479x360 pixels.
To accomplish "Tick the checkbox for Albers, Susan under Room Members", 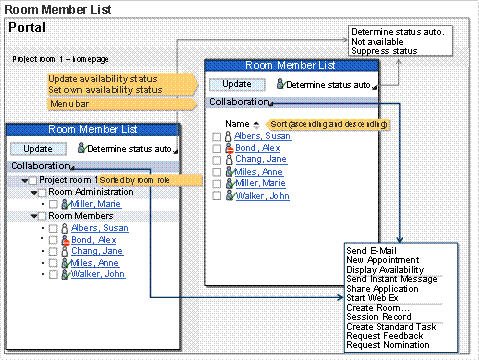I will 53,229.
